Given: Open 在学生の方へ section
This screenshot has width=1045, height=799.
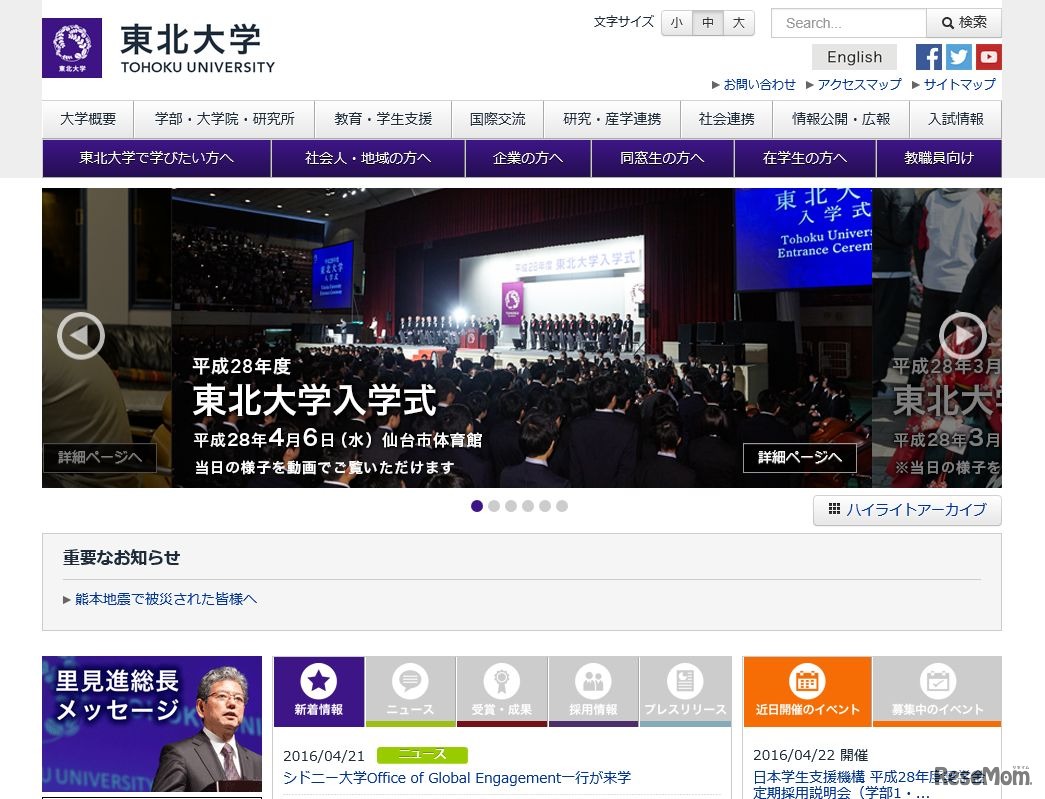Looking at the screenshot, I should [x=805, y=158].
